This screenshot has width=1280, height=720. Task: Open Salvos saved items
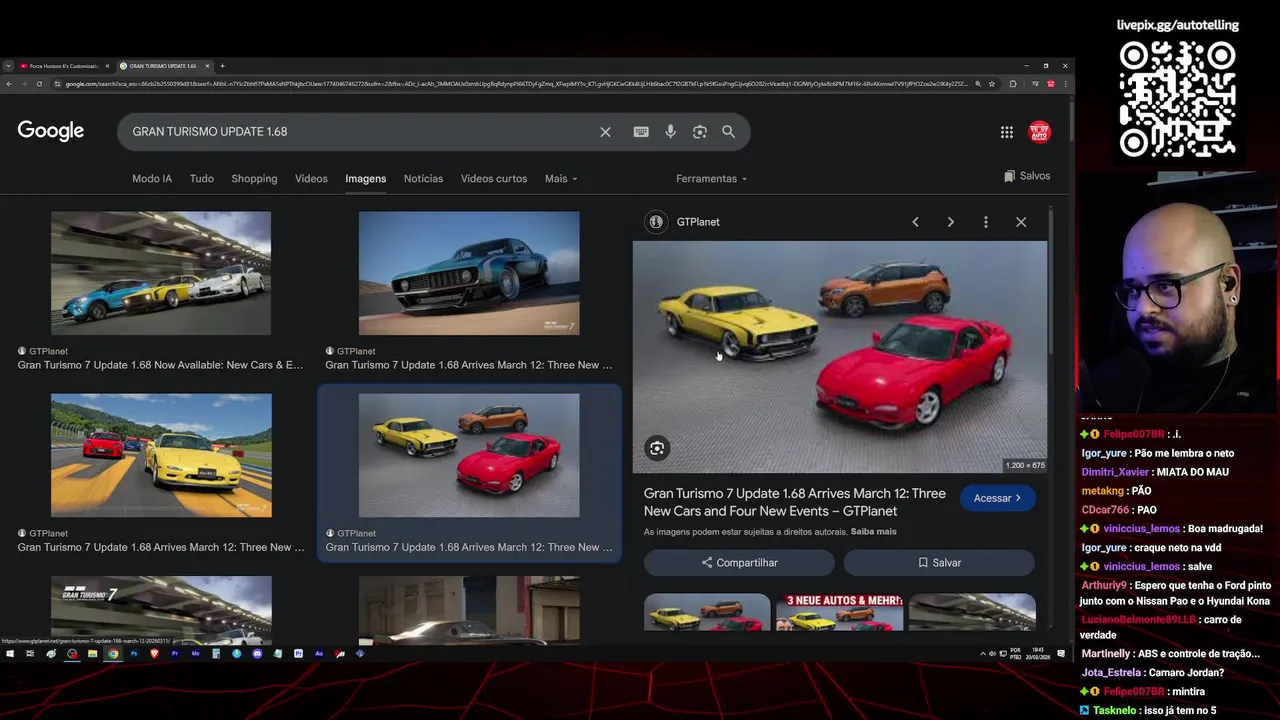pos(1027,176)
